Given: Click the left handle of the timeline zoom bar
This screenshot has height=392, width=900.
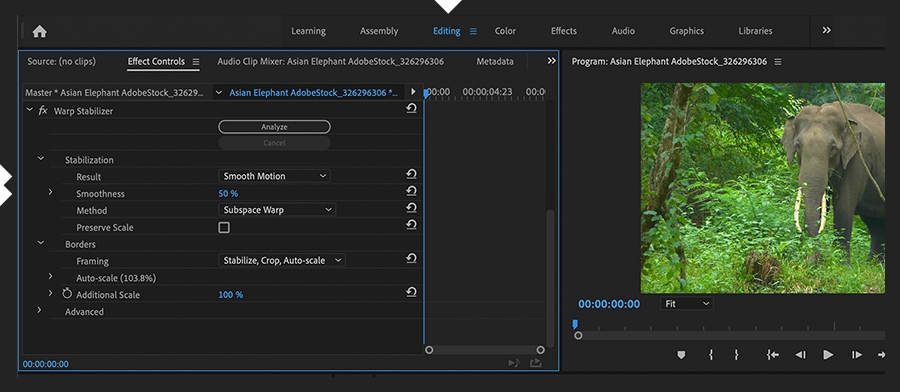Looking at the screenshot, I should [x=429, y=350].
